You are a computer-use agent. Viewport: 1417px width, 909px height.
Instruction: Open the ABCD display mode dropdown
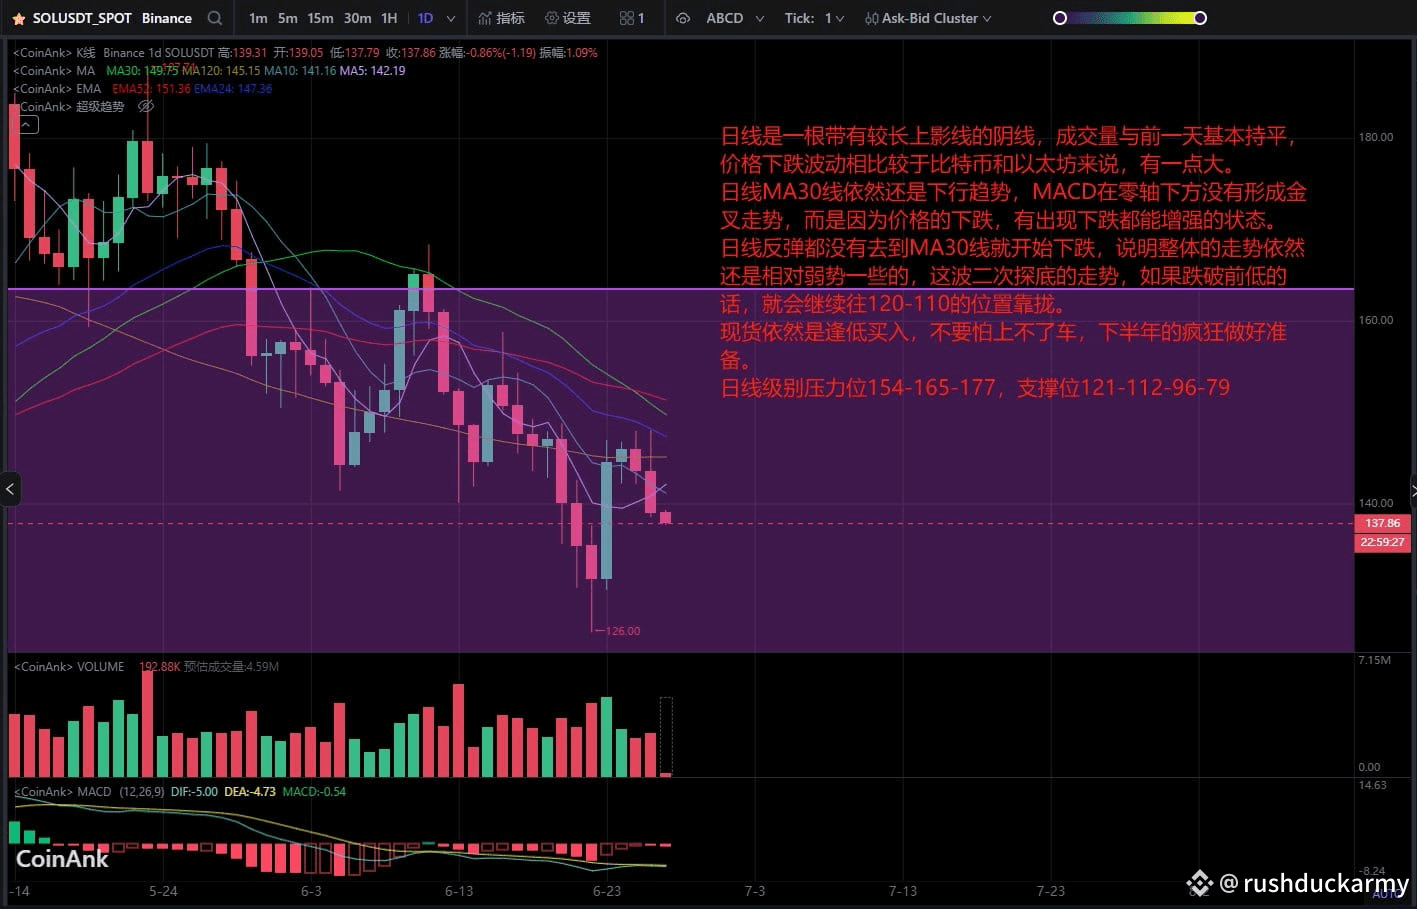point(735,18)
